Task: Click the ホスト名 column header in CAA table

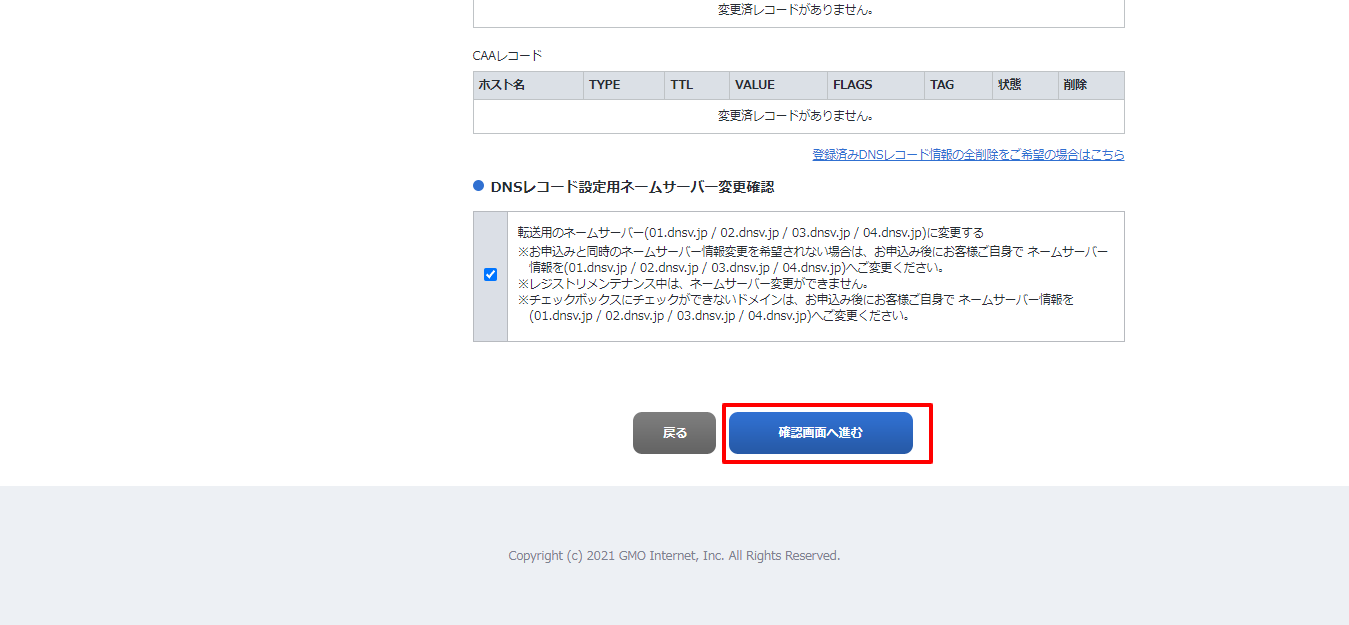Action: 502,85
